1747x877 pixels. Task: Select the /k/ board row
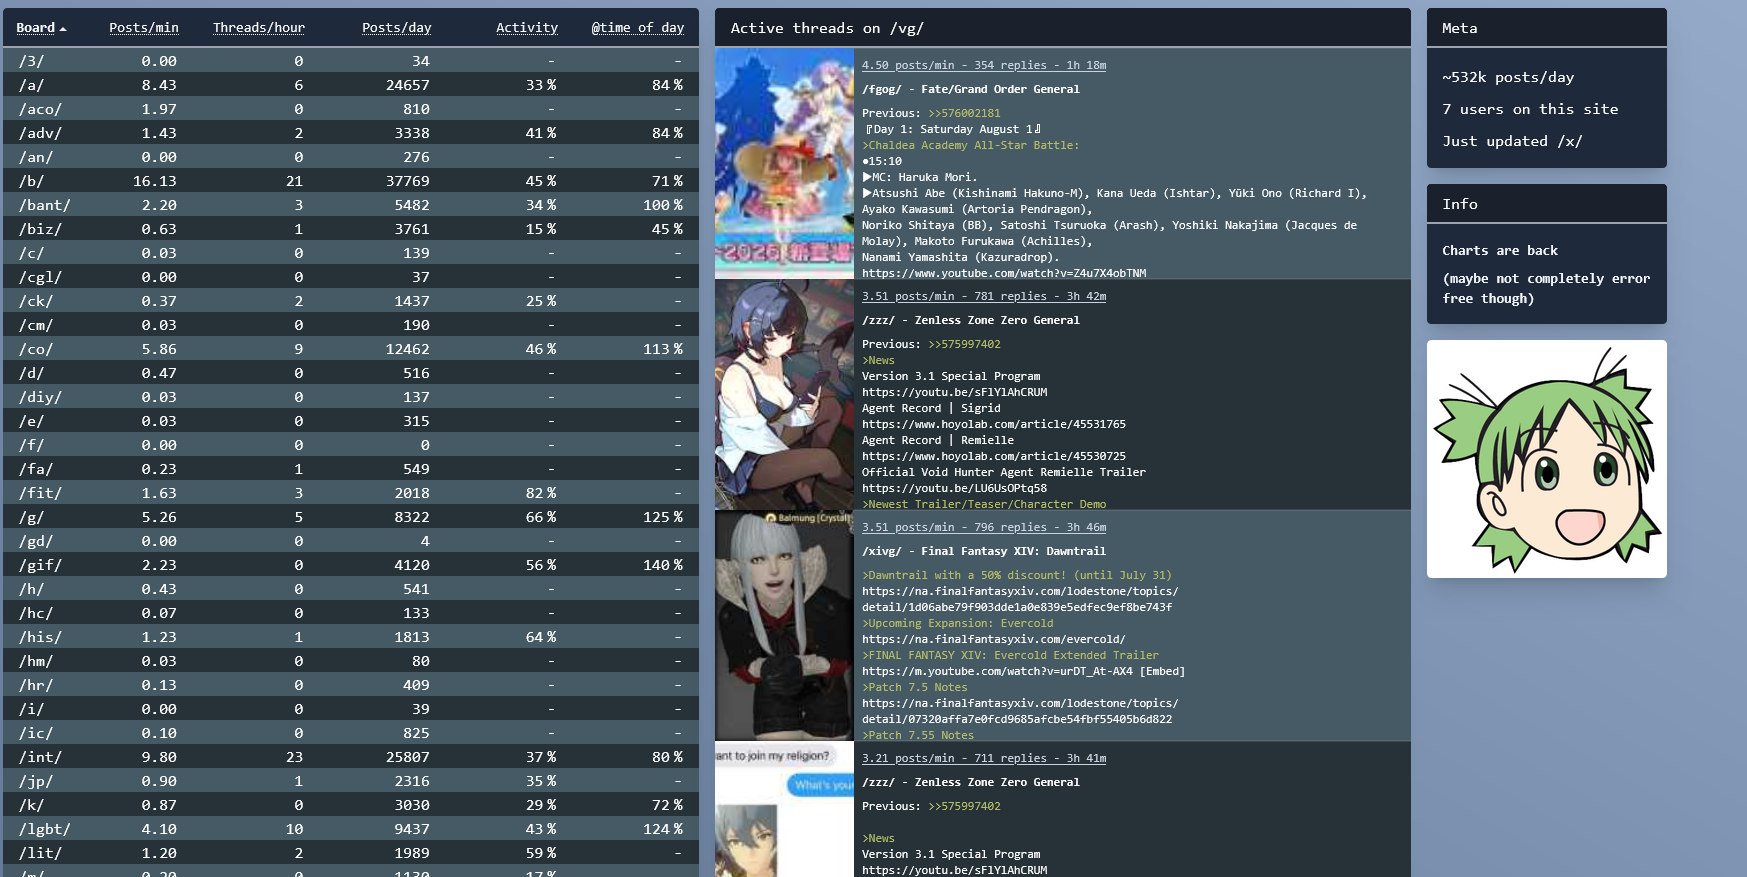pyautogui.click(x=351, y=805)
